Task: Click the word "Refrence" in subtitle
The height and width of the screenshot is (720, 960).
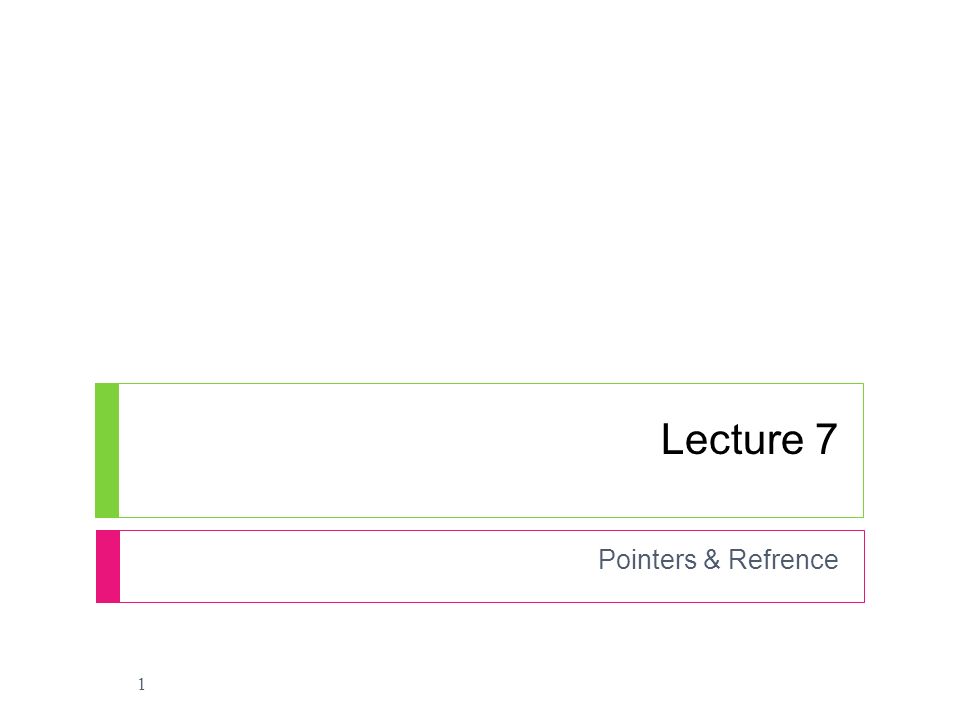Action: pyautogui.click(x=783, y=560)
